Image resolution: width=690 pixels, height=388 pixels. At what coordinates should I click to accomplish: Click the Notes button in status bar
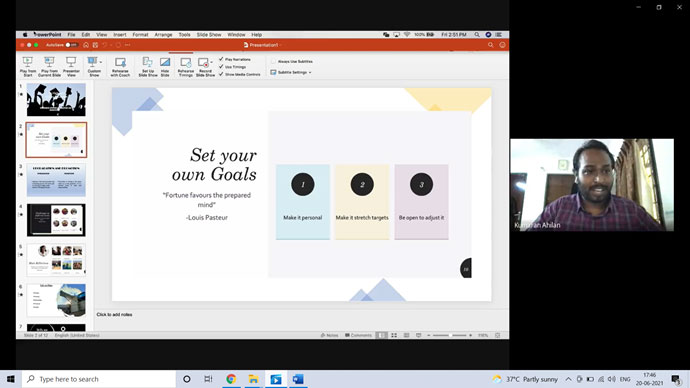point(330,335)
